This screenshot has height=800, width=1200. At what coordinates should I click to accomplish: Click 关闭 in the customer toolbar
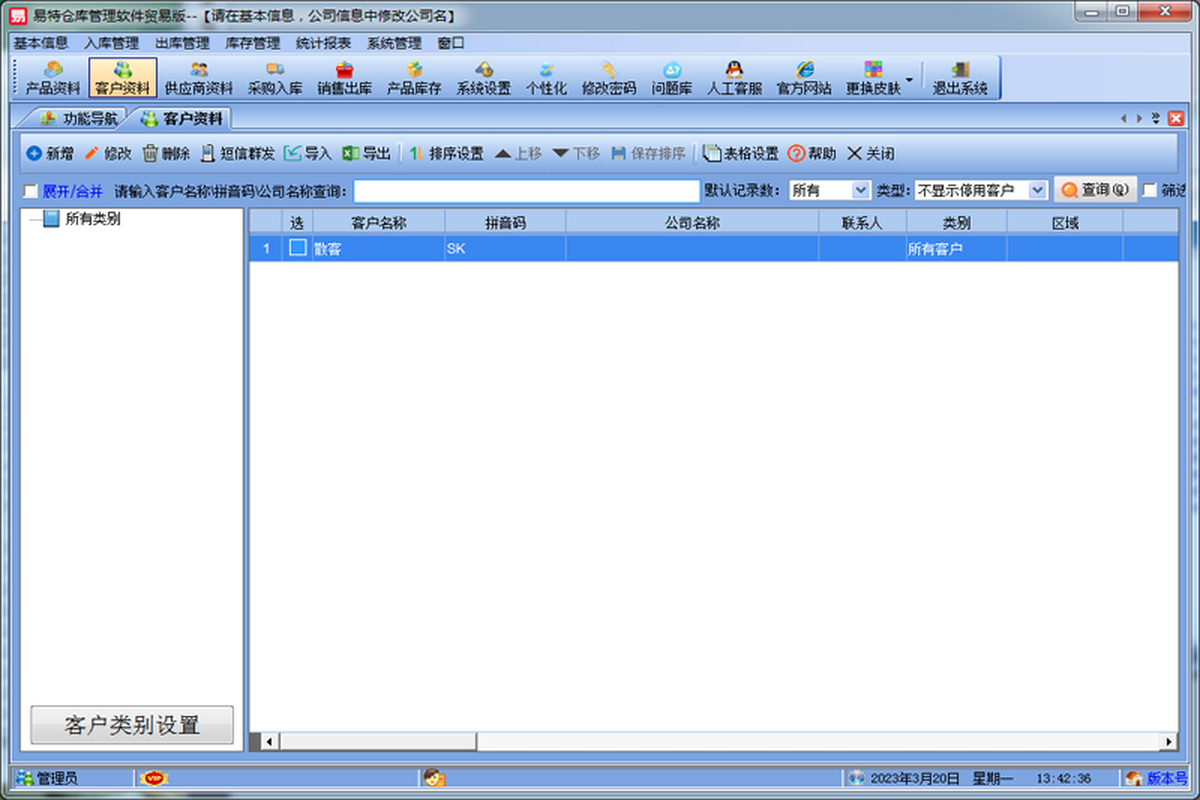870,154
